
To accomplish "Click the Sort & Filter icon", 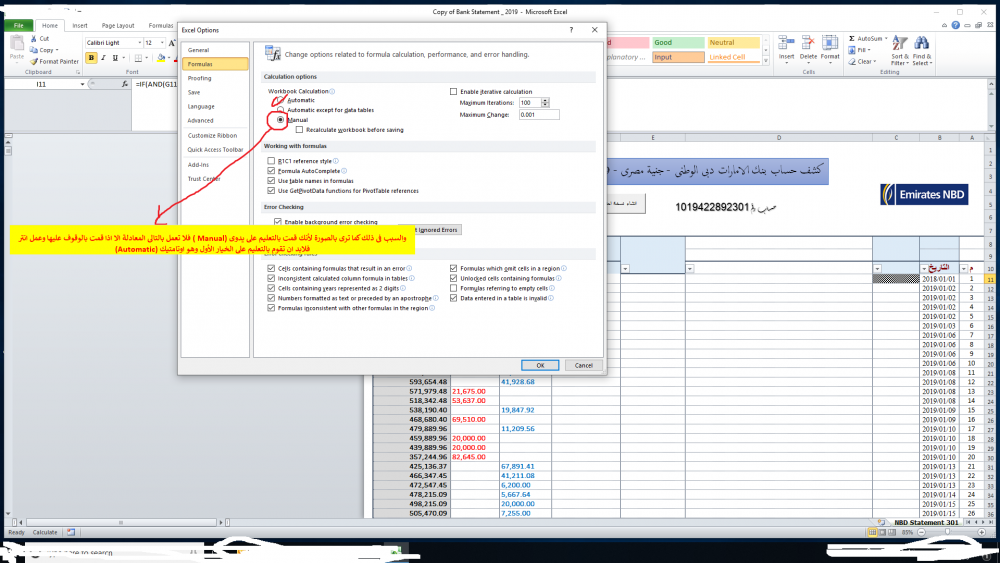I will click(x=899, y=43).
